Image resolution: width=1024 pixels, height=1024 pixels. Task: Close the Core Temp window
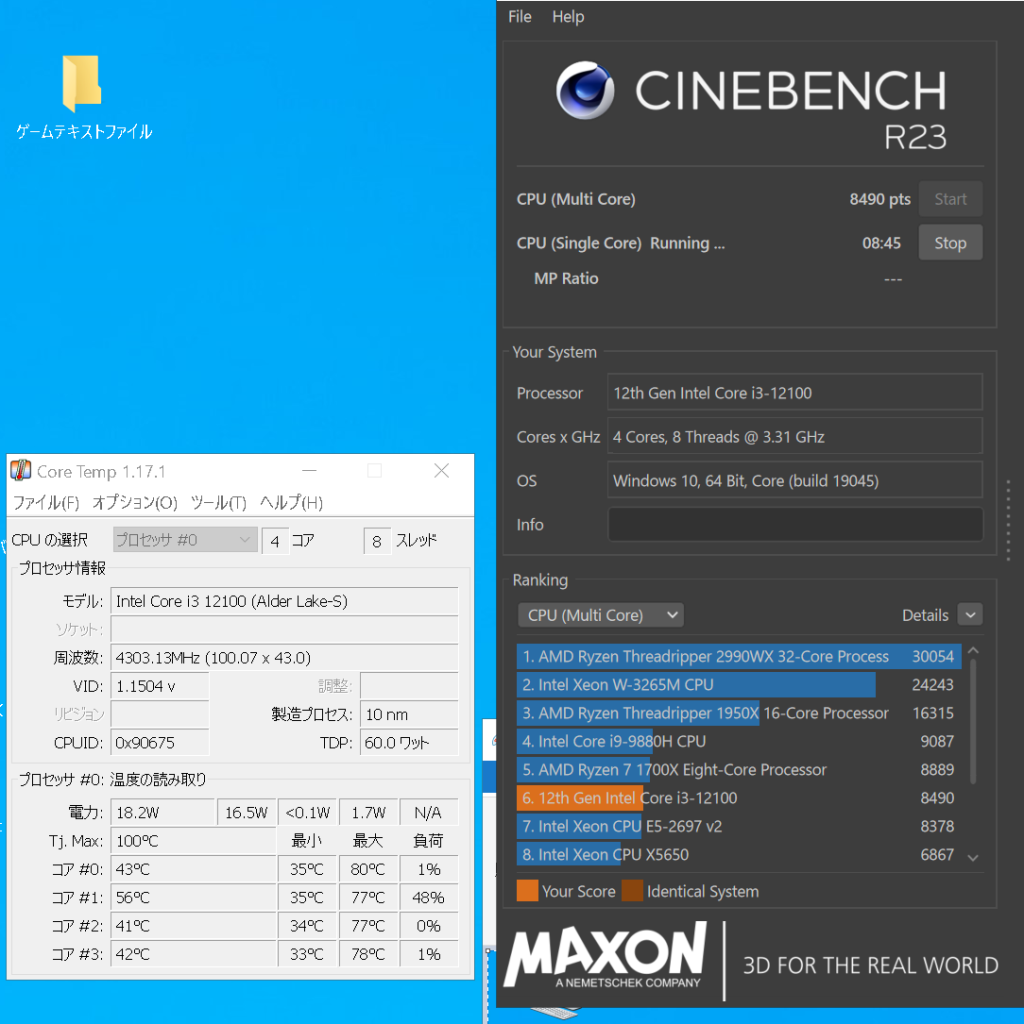click(x=441, y=470)
